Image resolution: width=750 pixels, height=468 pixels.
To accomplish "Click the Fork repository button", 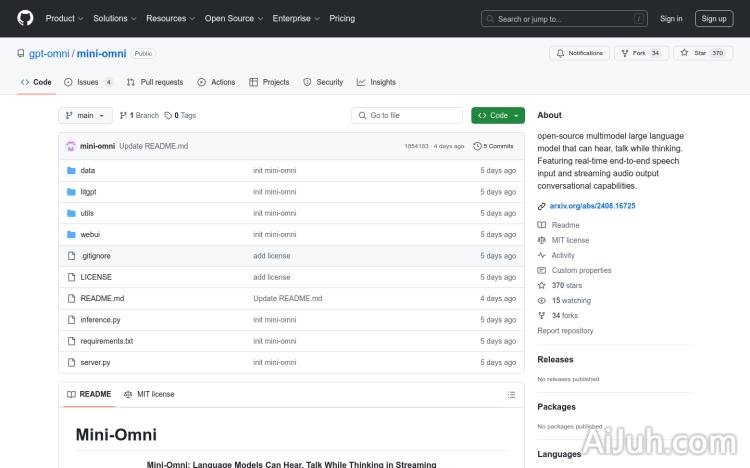I will pos(639,53).
